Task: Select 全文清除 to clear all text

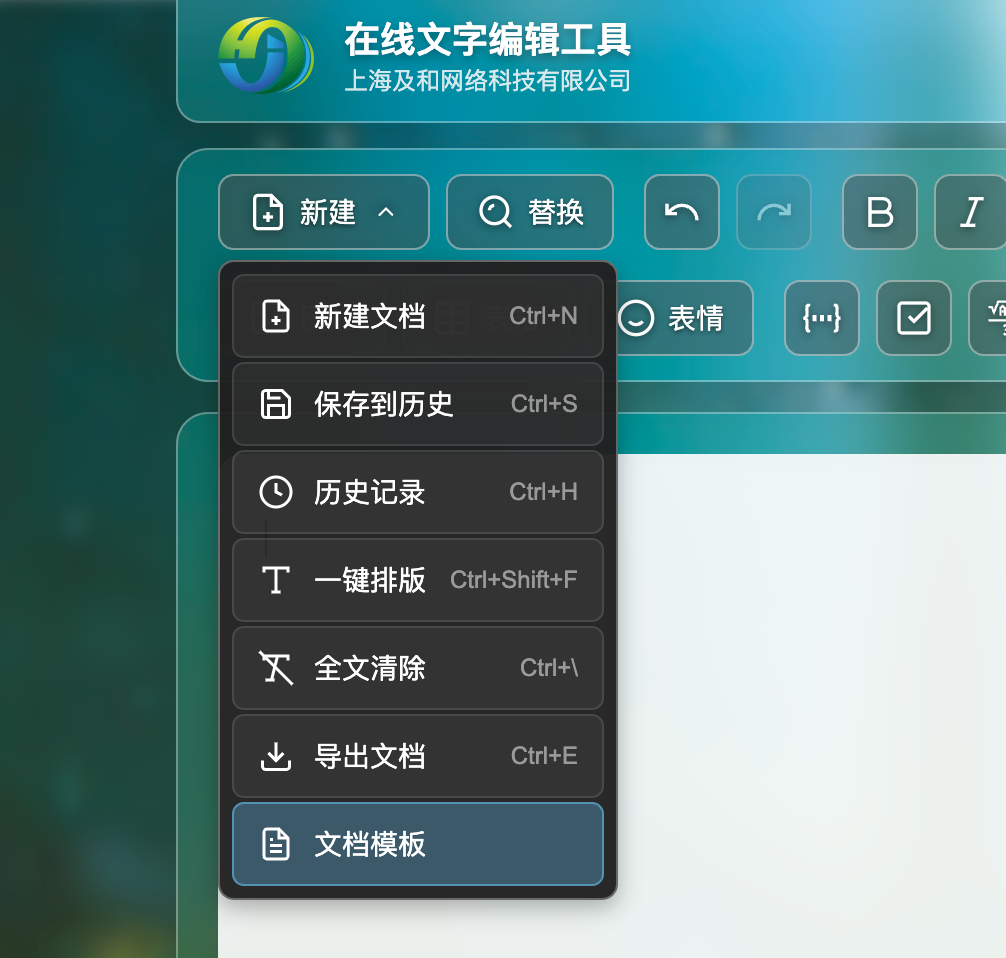Action: pos(418,668)
